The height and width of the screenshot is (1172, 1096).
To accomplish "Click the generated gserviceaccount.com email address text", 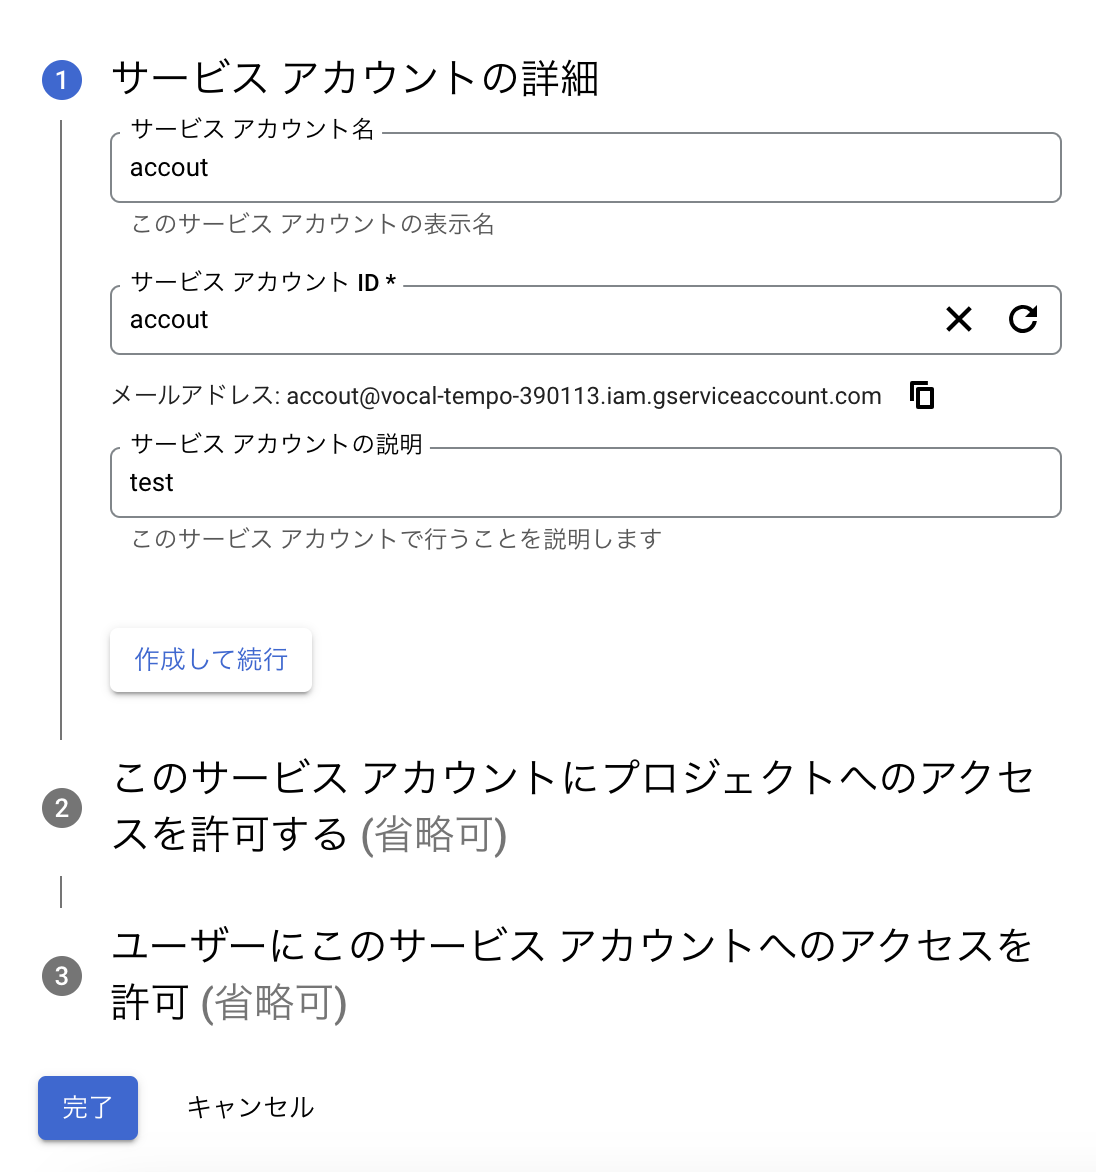I will point(584,396).
